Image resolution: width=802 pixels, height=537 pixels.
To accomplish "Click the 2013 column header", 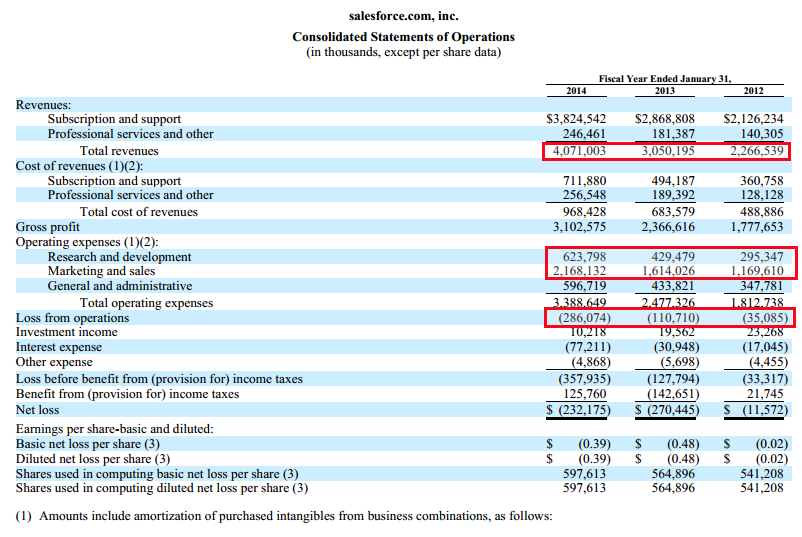I will pos(664,91).
